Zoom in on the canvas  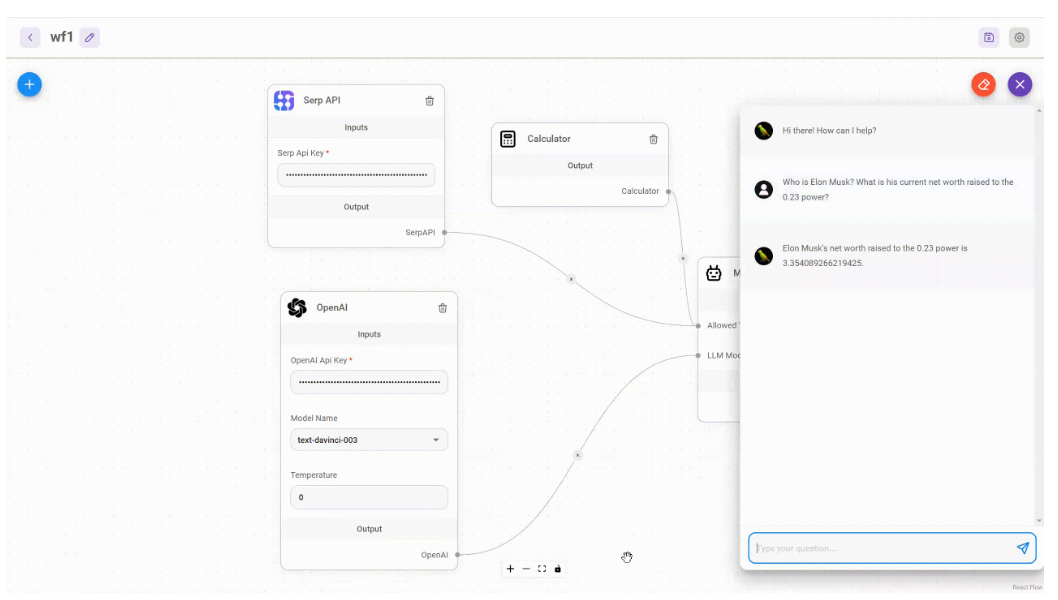(510, 569)
